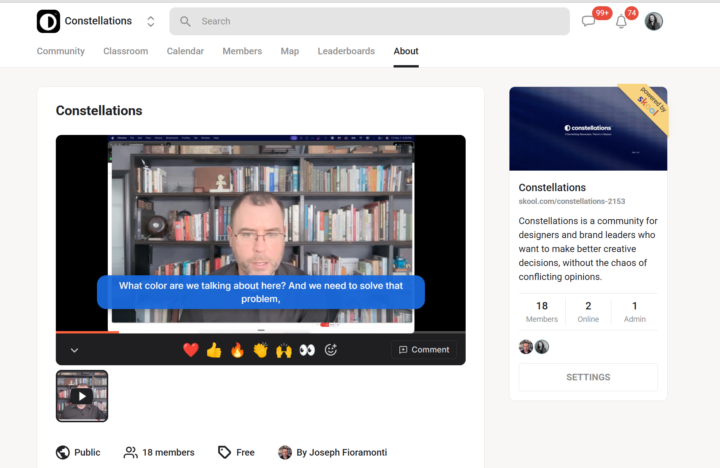Click the 1 Admin stat
This screenshot has width=720, height=468.
pyautogui.click(x=635, y=312)
